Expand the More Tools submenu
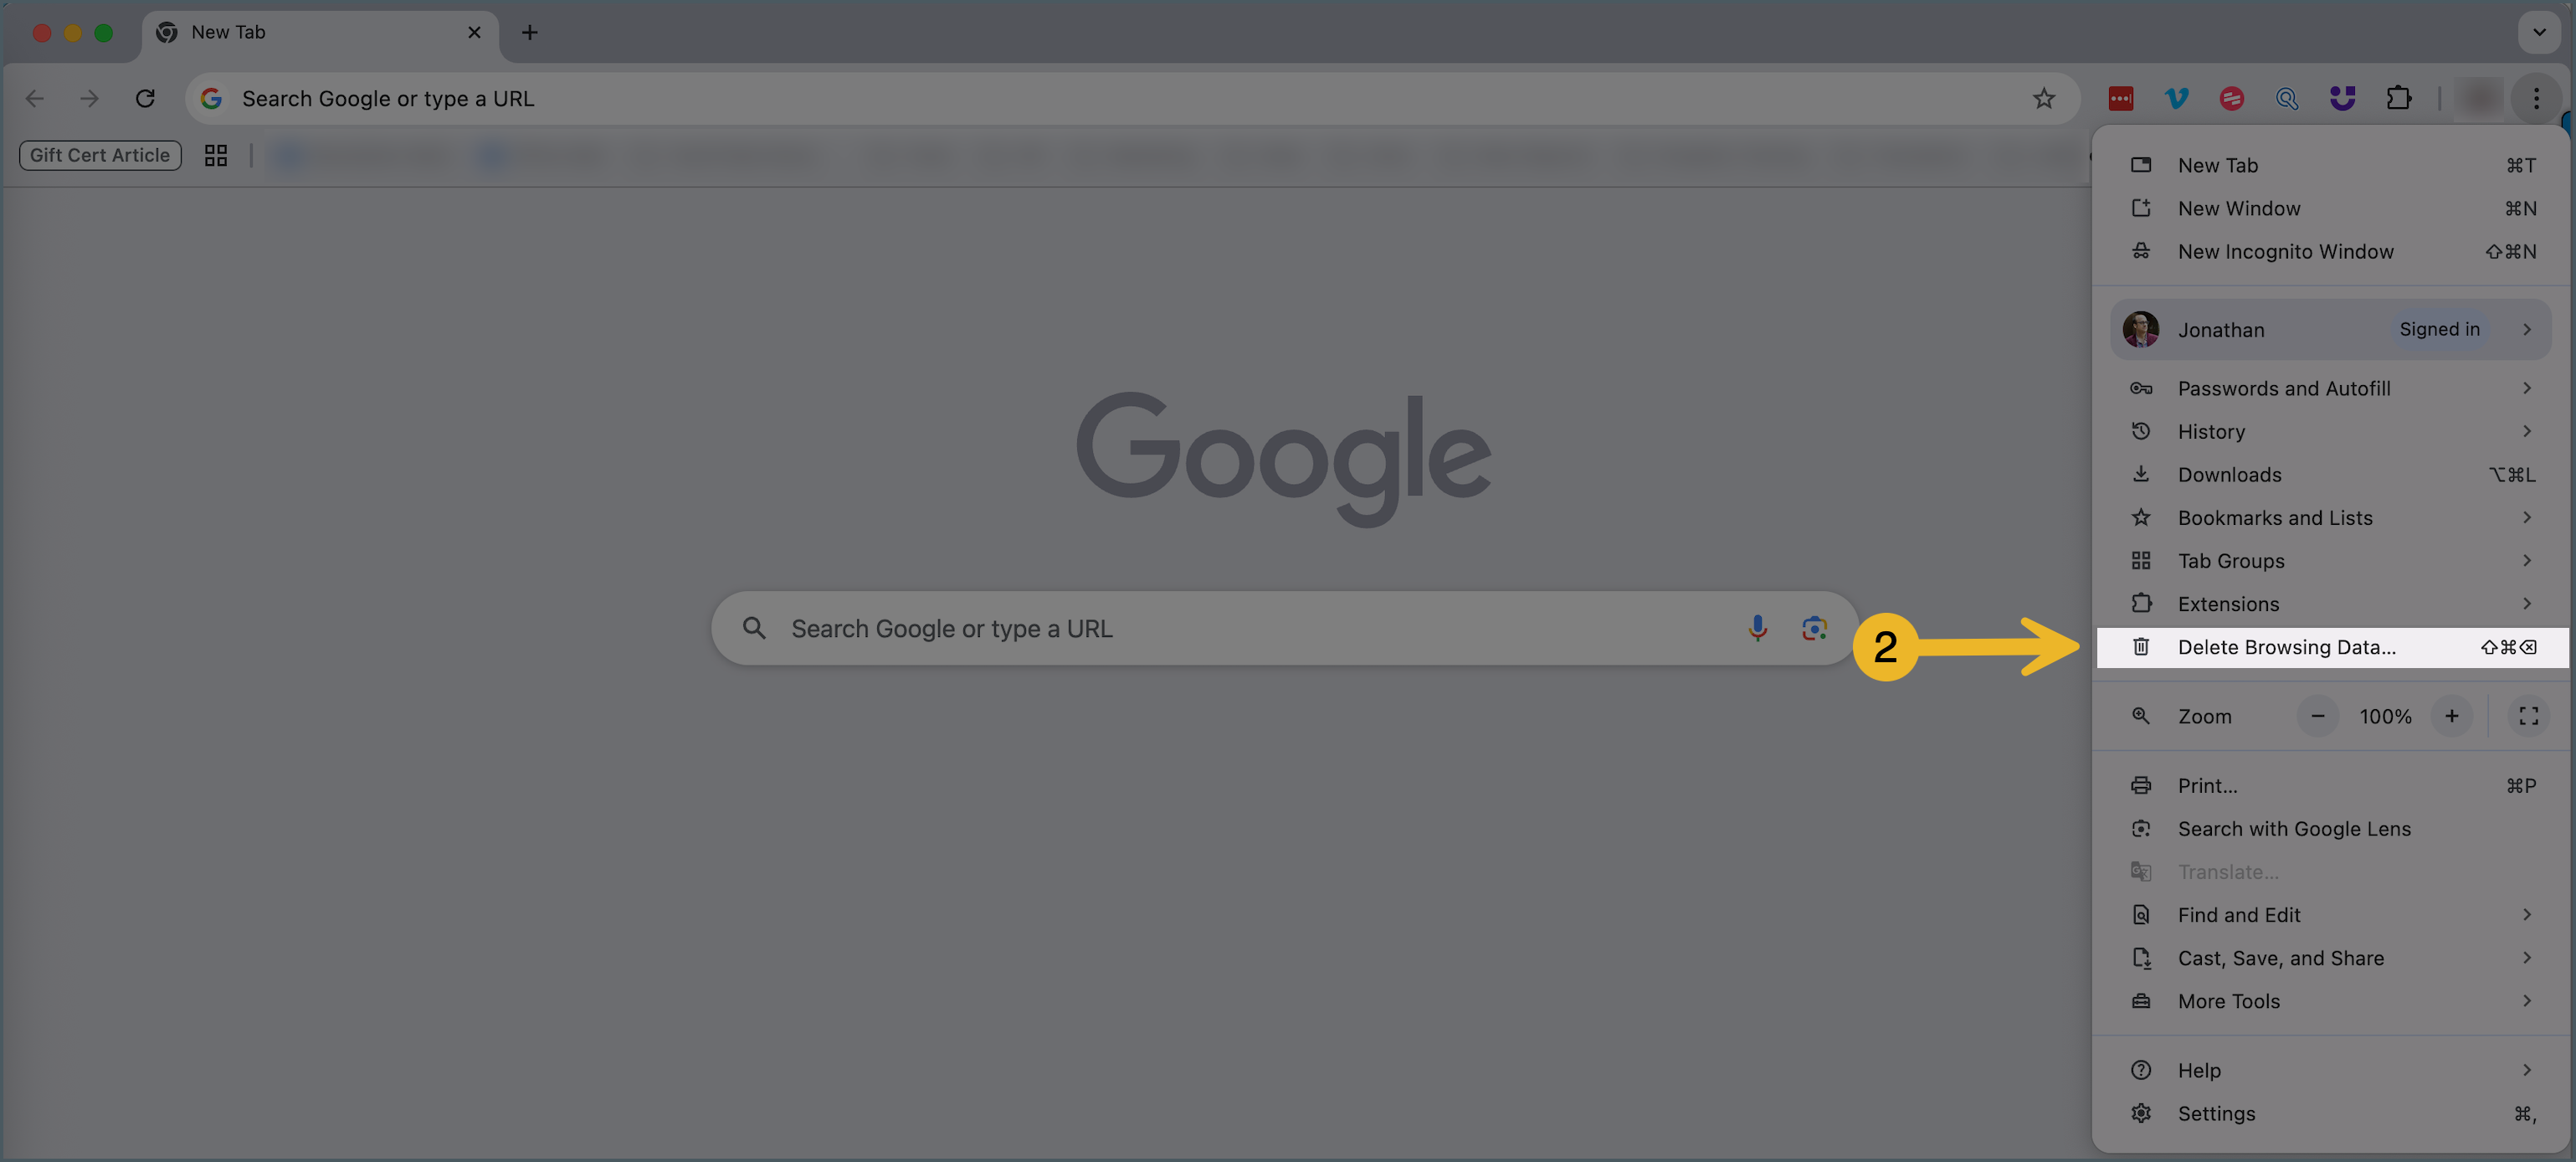The width and height of the screenshot is (2576, 1162). pos(2330,1001)
